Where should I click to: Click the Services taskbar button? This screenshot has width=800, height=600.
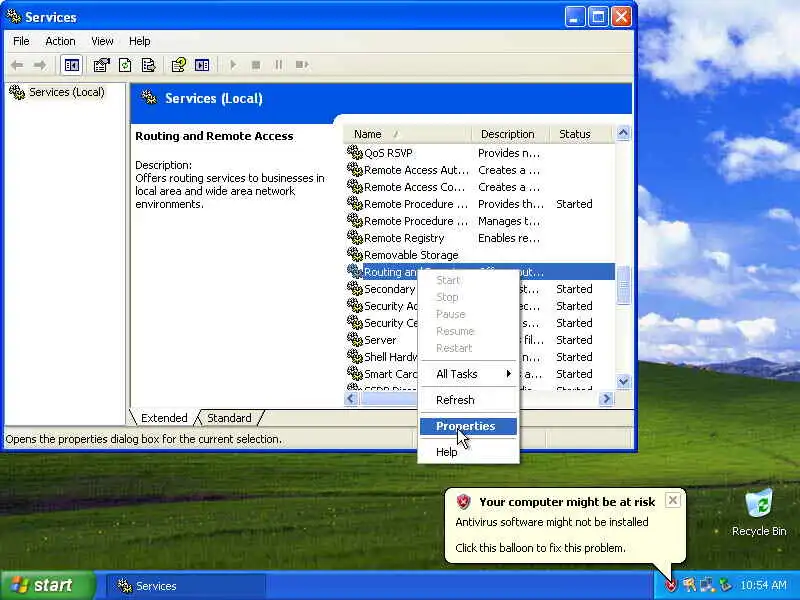click(x=186, y=586)
